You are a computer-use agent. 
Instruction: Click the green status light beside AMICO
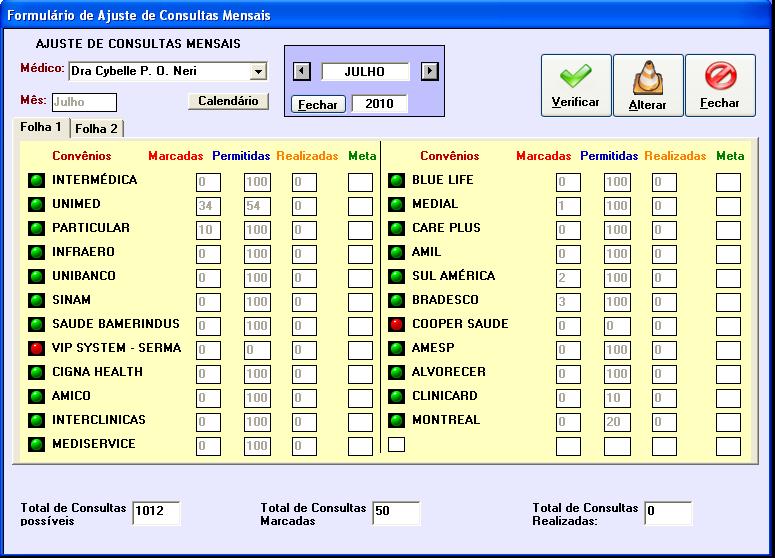point(36,396)
